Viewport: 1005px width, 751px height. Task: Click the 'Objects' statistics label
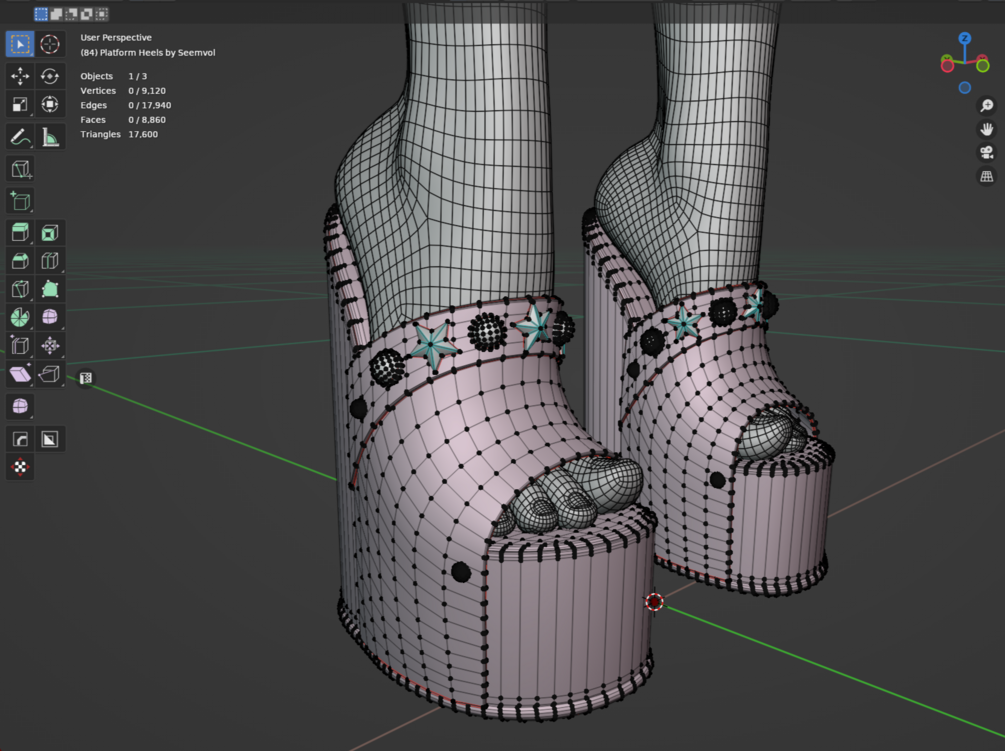96,76
